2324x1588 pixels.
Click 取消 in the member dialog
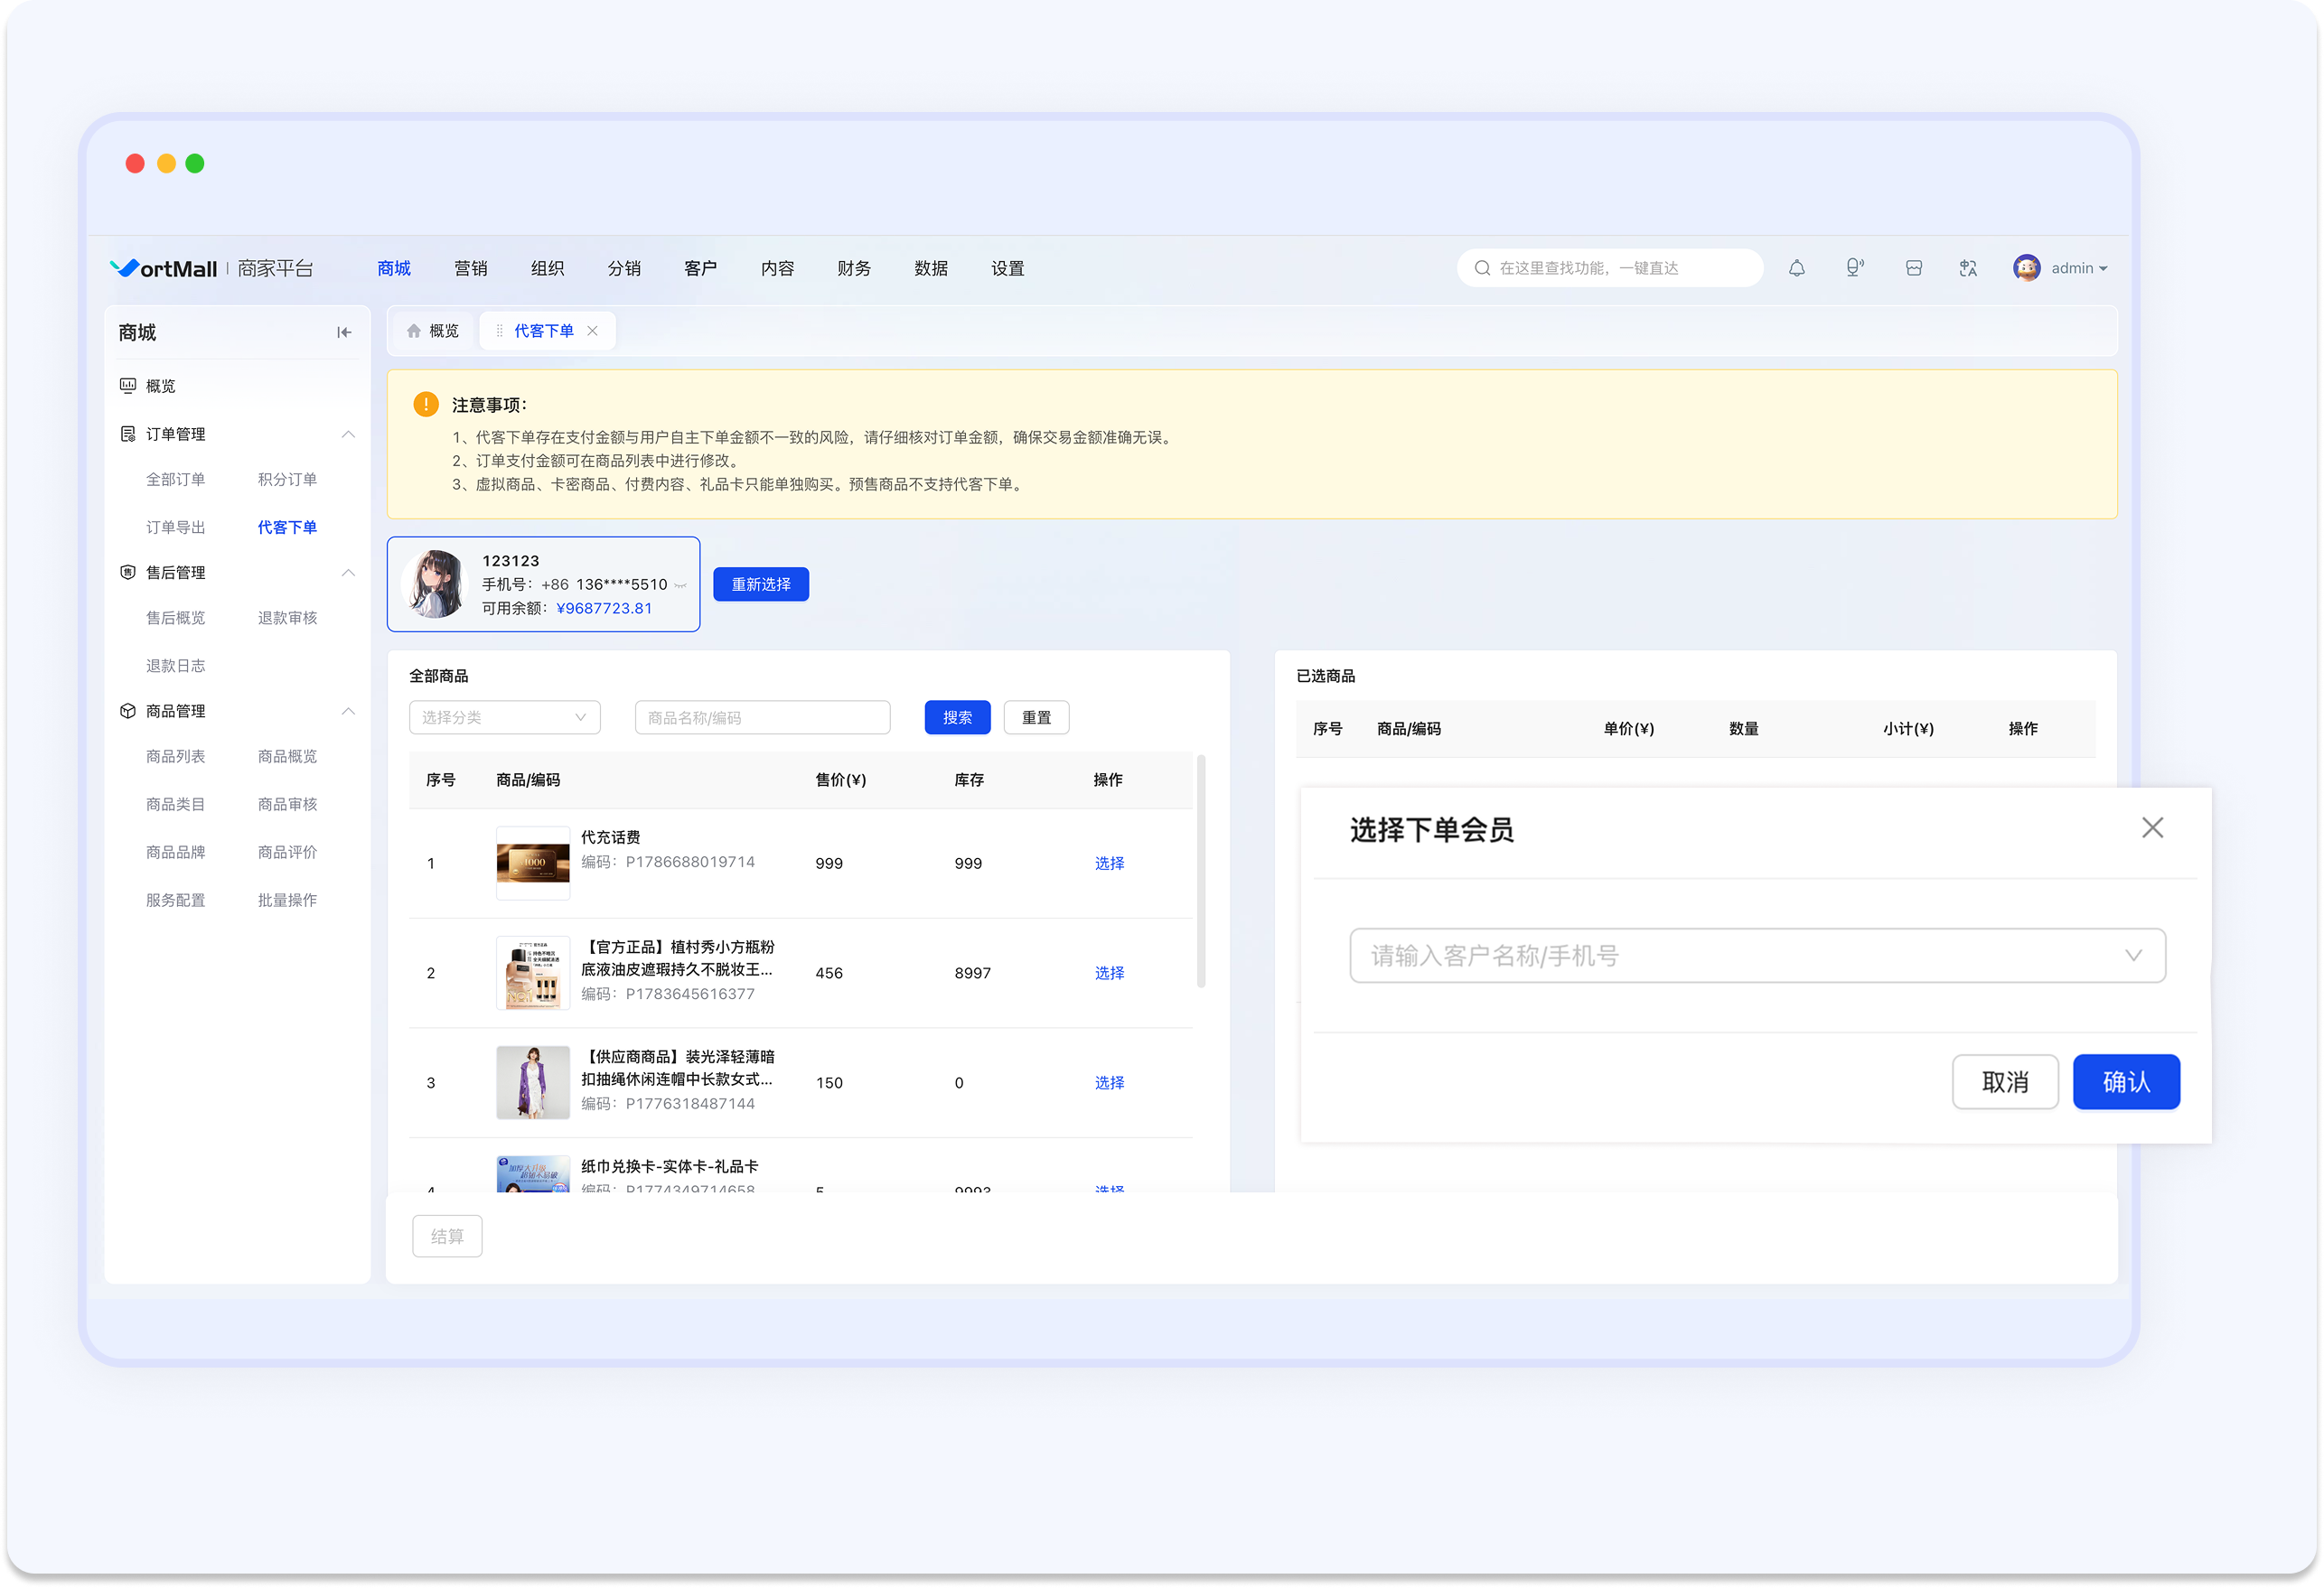coord(2005,1081)
